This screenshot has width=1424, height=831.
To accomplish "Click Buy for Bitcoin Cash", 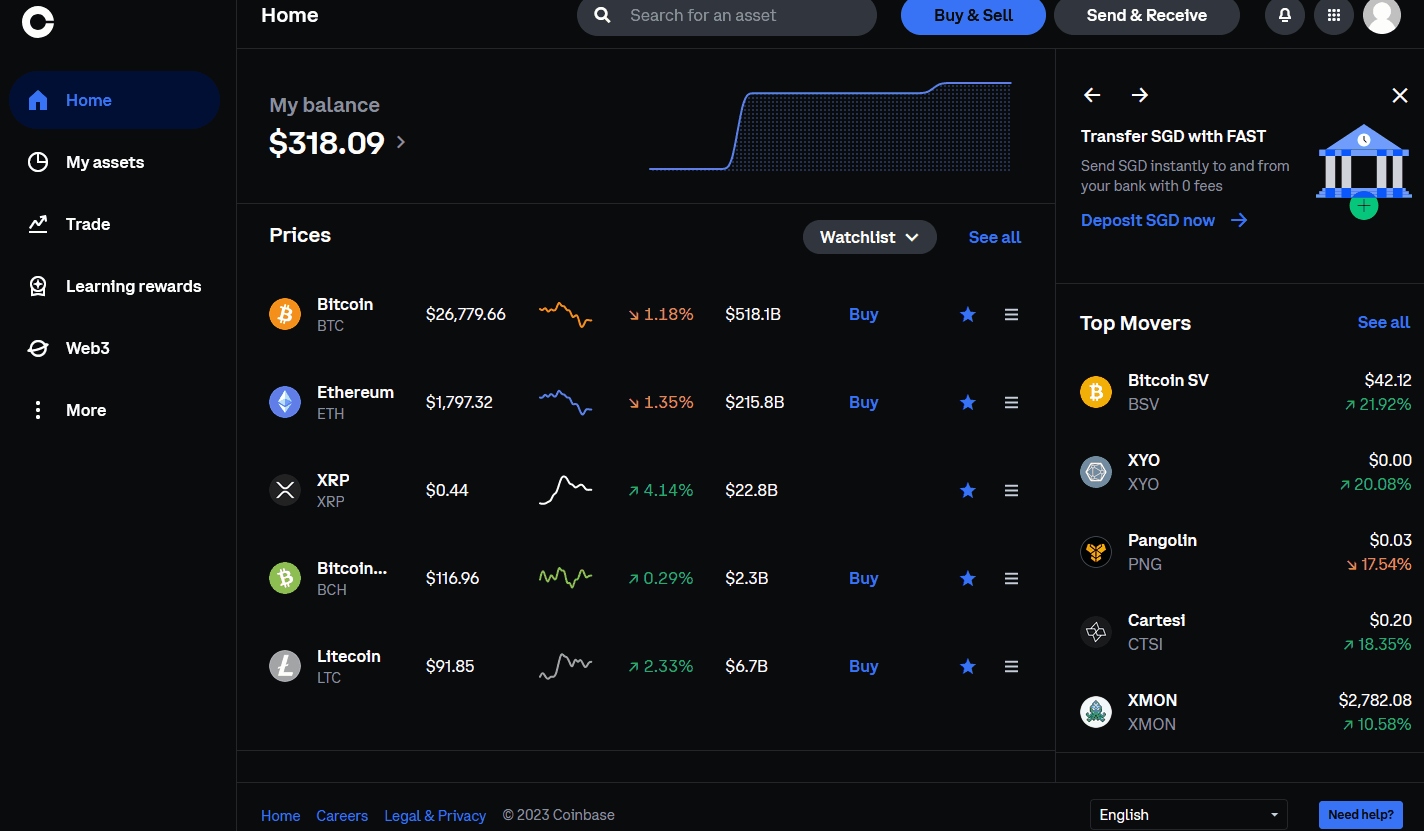I will point(863,578).
